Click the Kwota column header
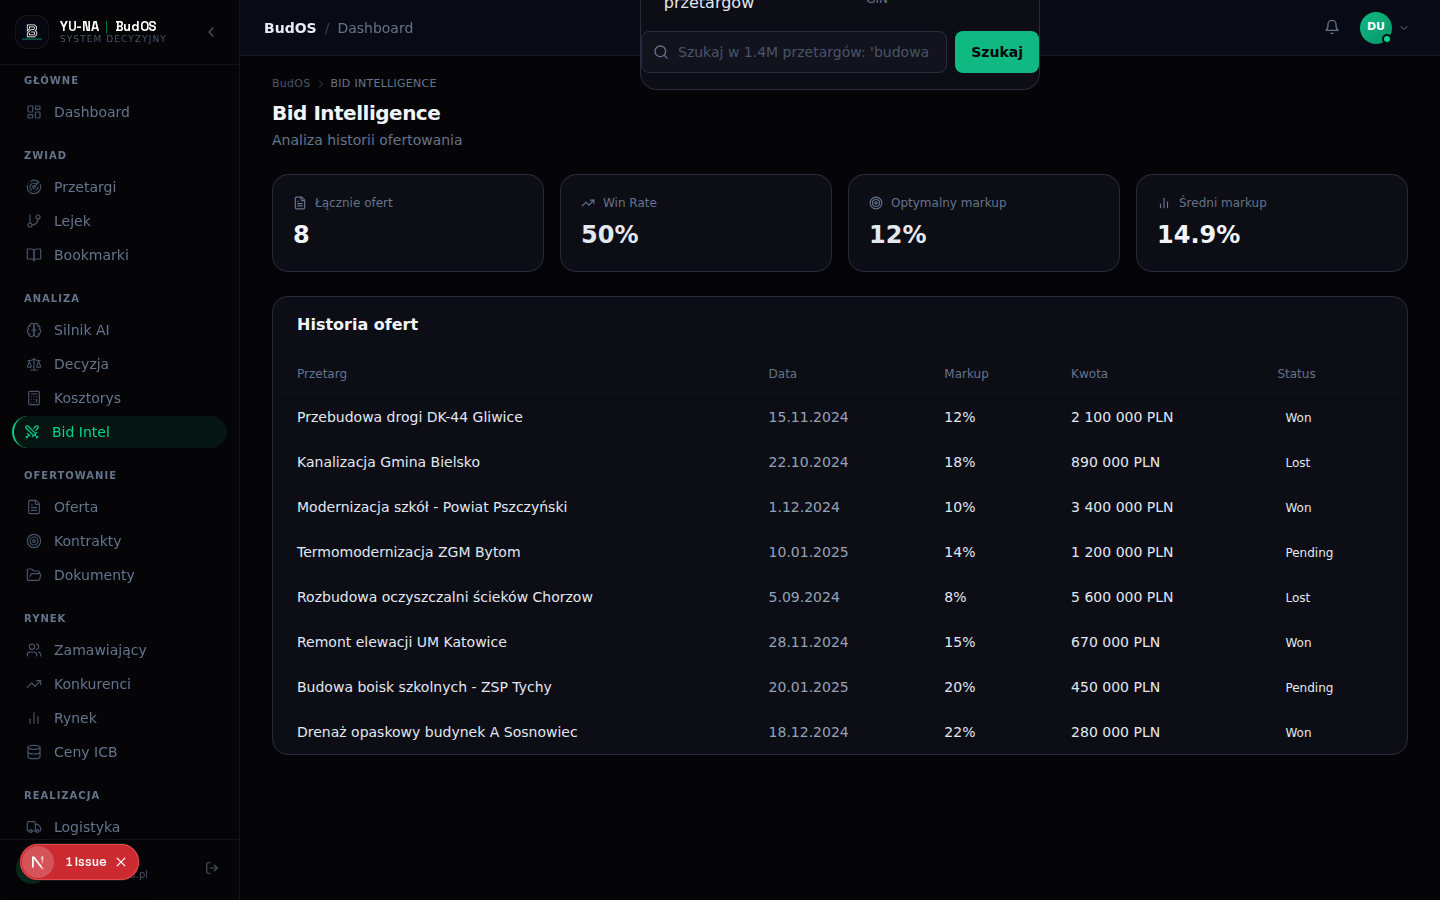Viewport: 1440px width, 900px height. tap(1089, 374)
